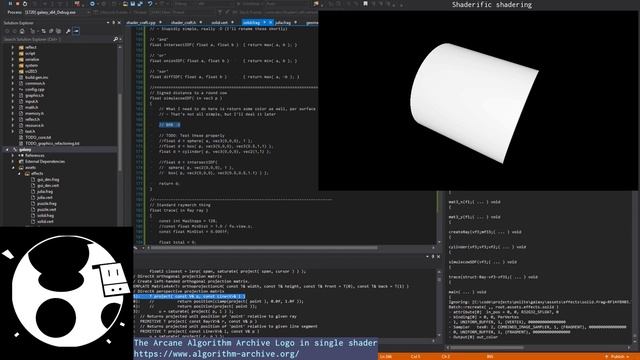Expand the script folder
640x360 pixels.
point(13,53)
